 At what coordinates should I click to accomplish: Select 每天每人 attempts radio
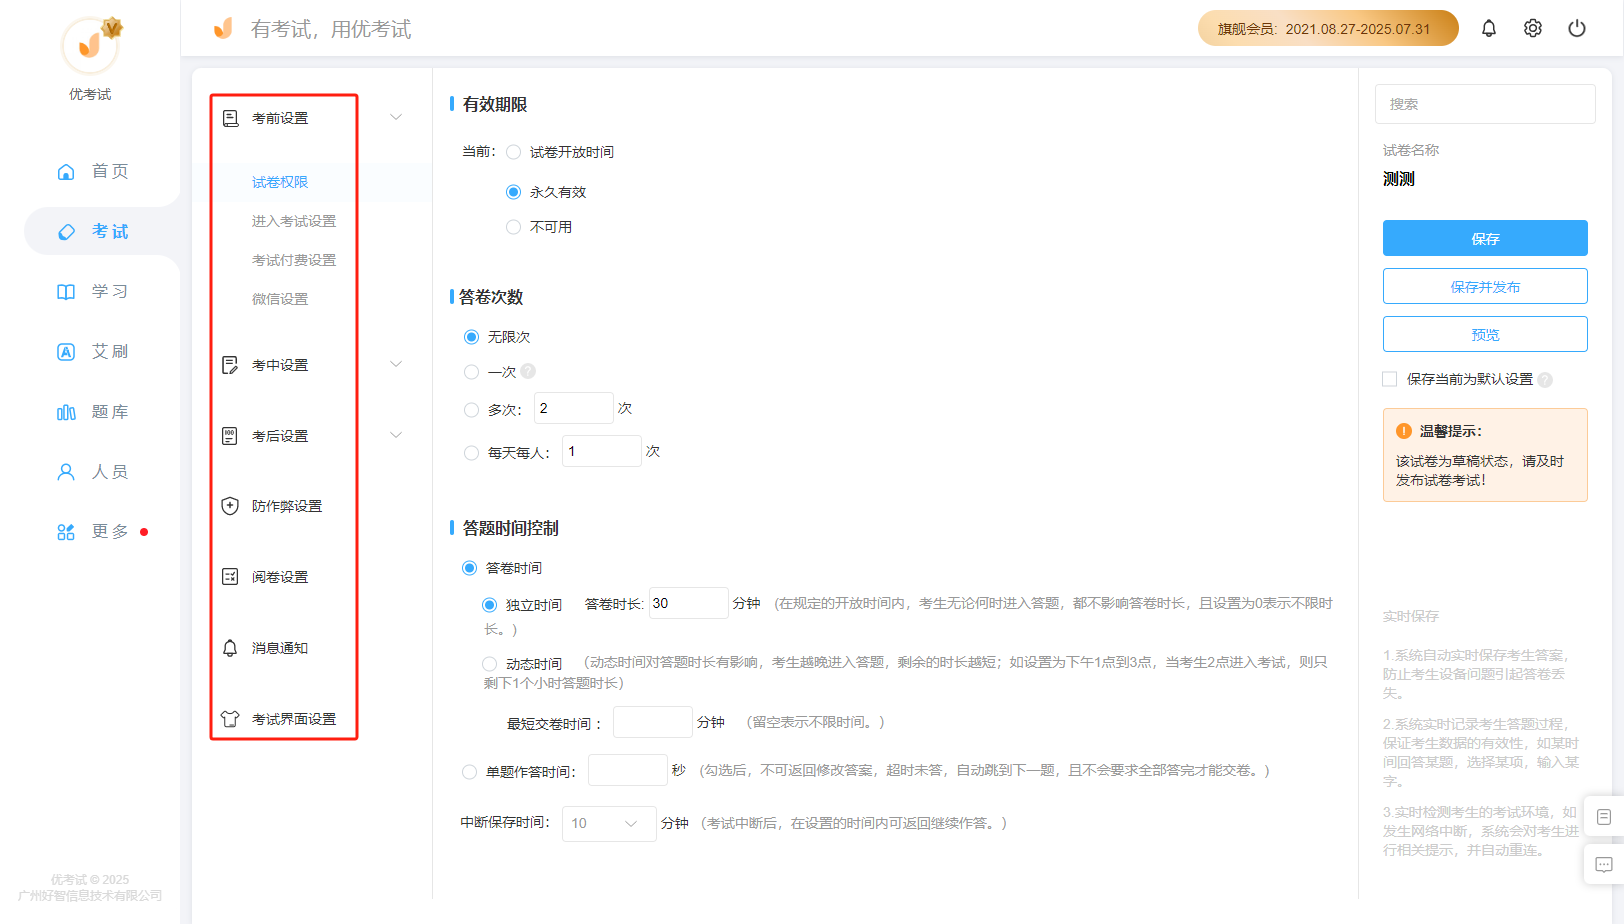[471, 453]
